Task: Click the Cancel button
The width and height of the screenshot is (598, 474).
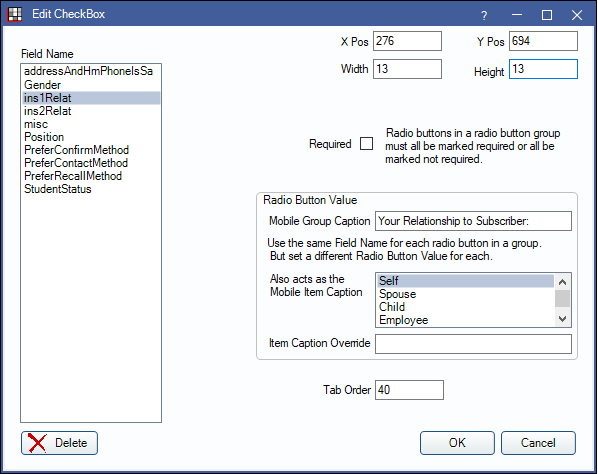Action: coord(538,443)
